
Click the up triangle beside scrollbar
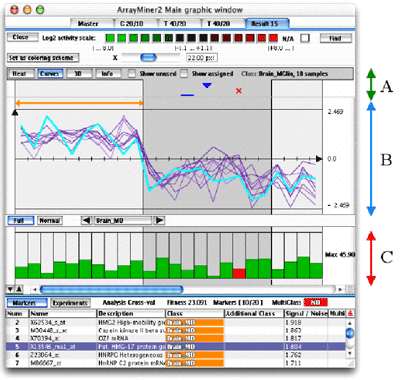coord(19,289)
